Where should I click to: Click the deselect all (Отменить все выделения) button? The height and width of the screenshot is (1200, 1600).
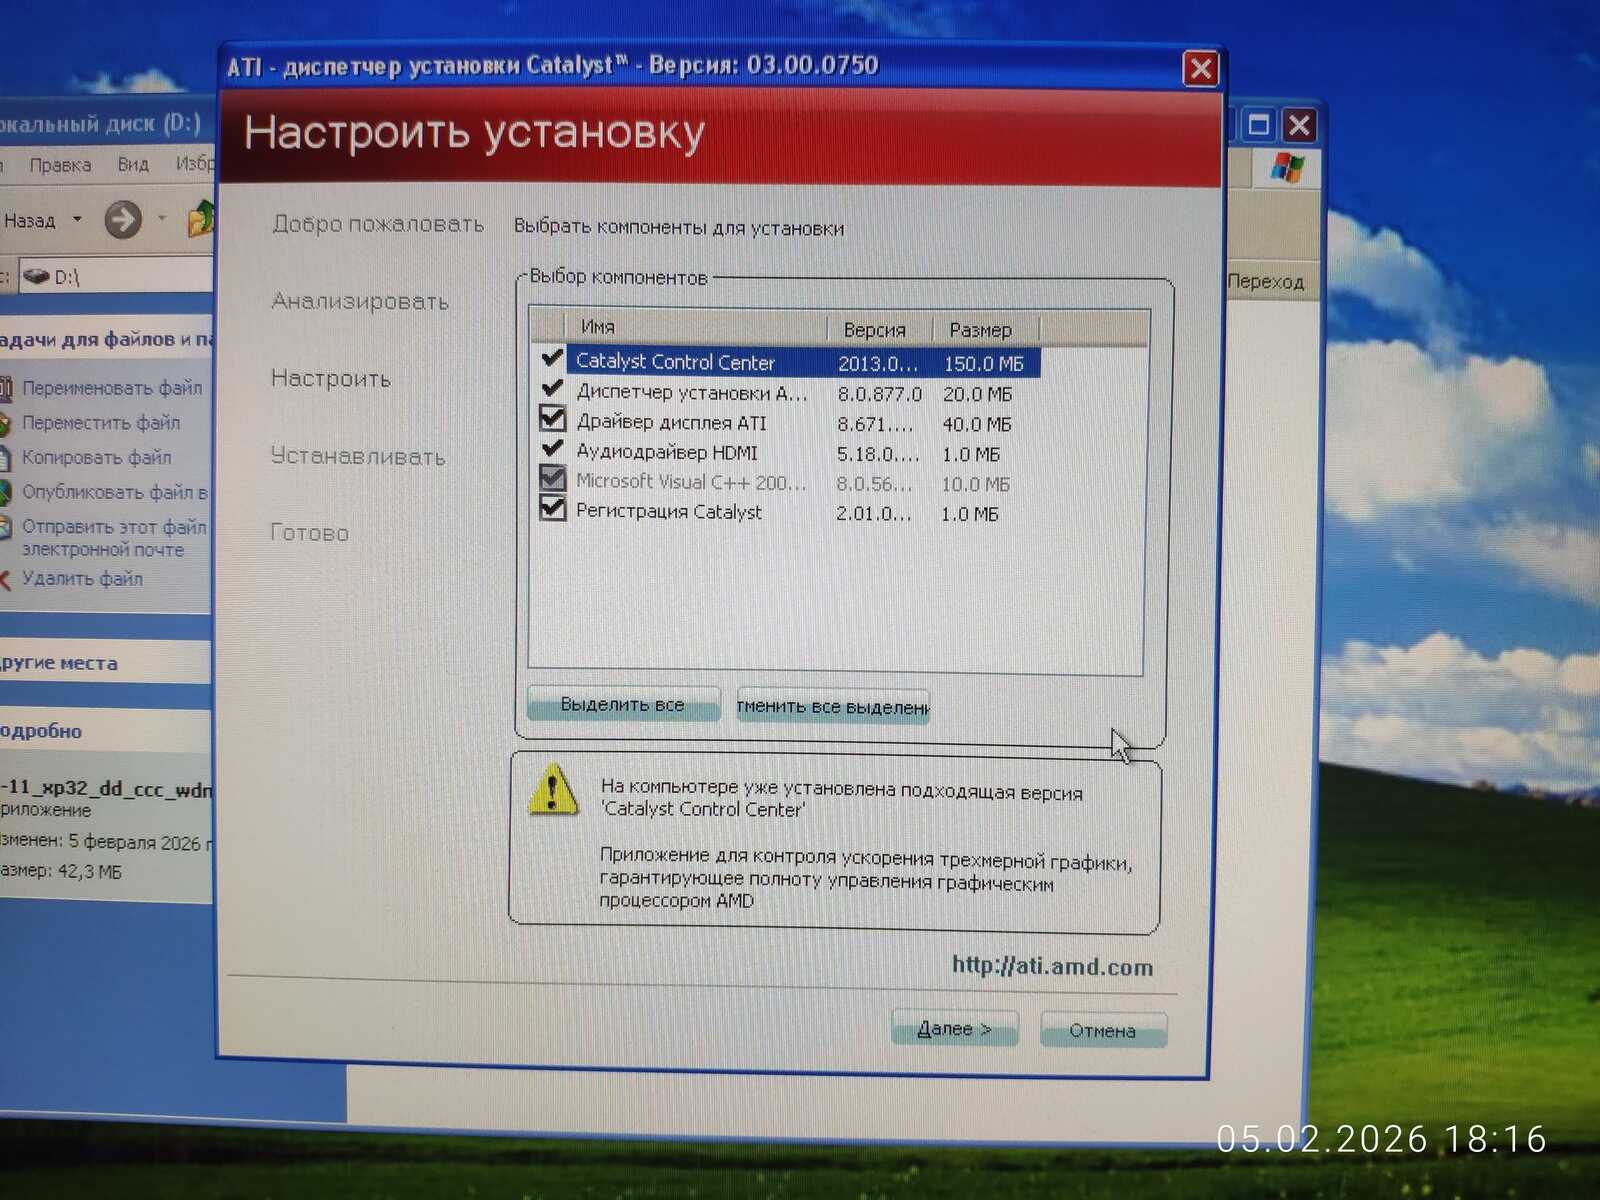[833, 706]
